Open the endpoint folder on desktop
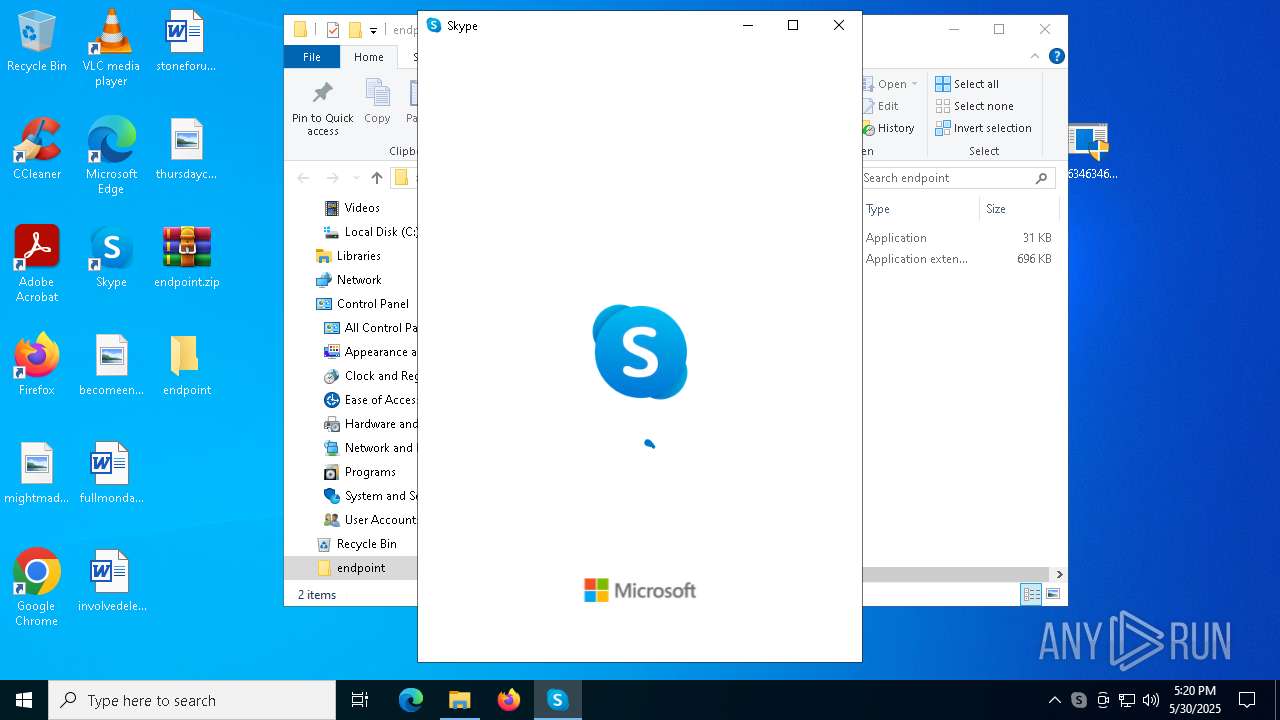The height and width of the screenshot is (720, 1280). [186, 366]
